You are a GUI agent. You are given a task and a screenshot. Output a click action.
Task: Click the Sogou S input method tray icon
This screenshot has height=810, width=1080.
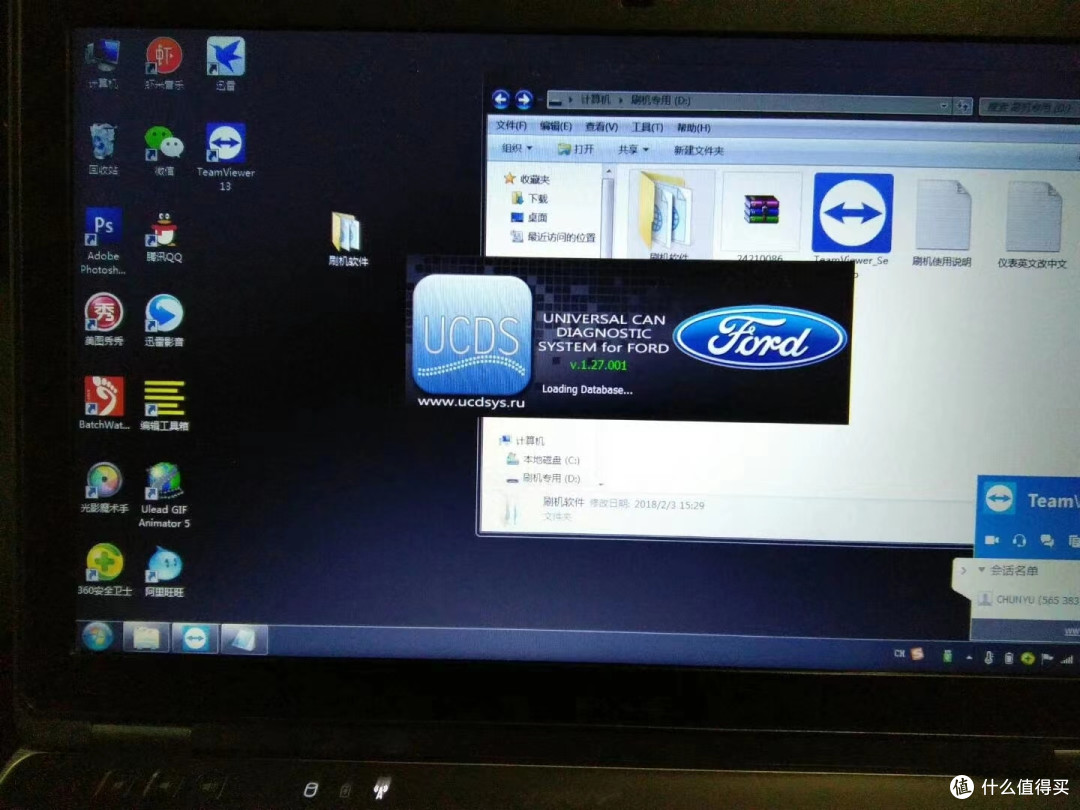tap(917, 654)
